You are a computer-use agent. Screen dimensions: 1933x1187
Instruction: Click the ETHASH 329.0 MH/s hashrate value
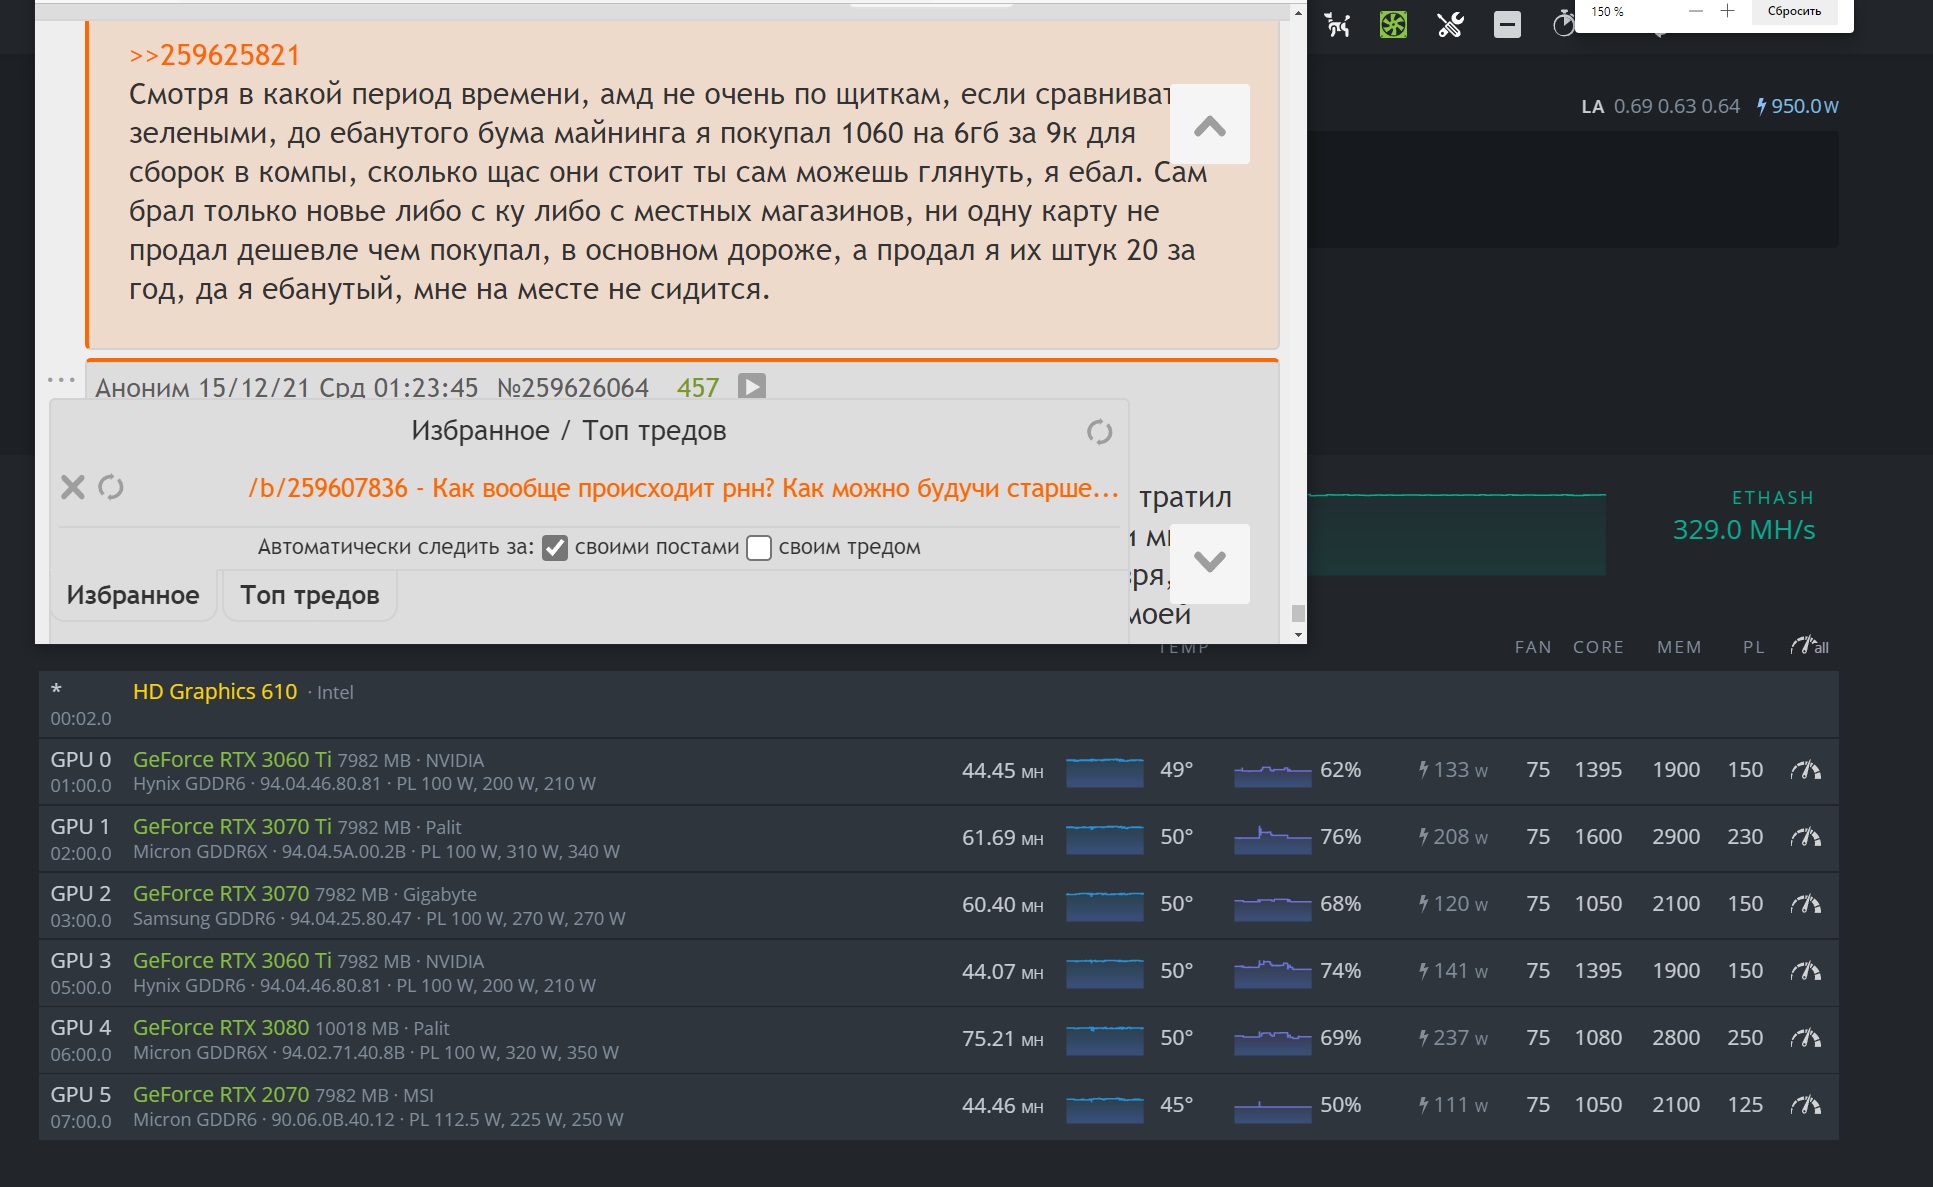pyautogui.click(x=1744, y=530)
